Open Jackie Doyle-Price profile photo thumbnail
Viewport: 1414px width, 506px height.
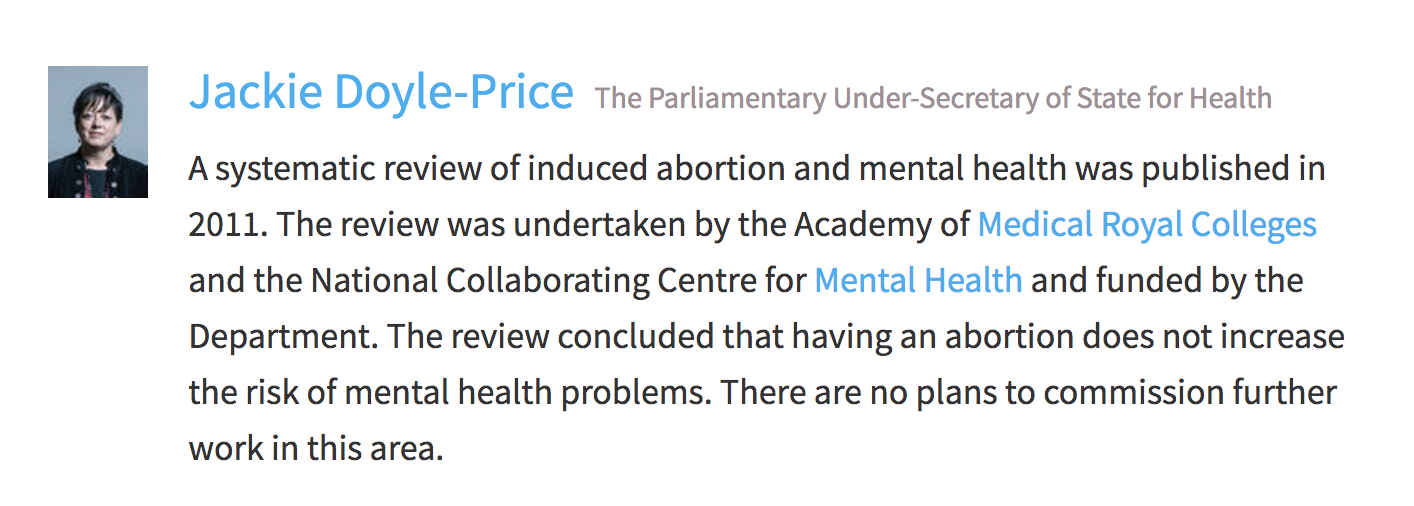click(98, 131)
